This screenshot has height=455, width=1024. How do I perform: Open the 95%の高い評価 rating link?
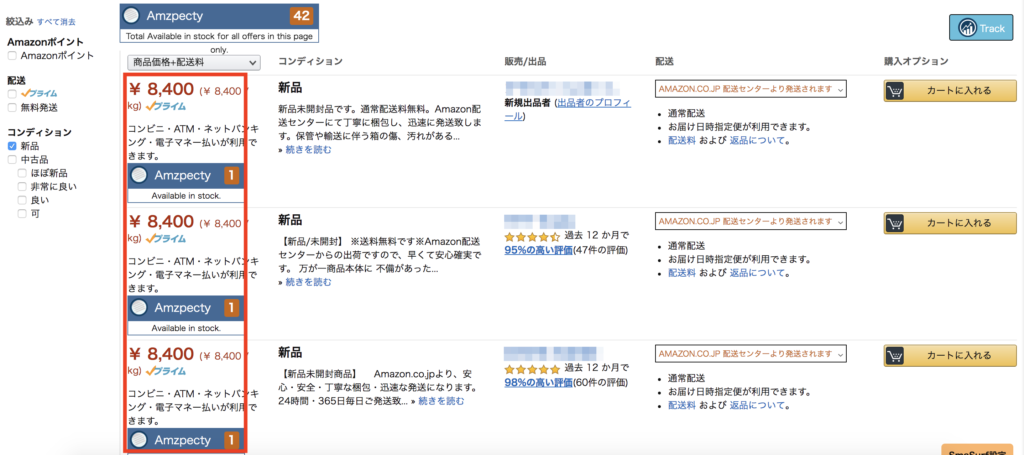[538, 249]
